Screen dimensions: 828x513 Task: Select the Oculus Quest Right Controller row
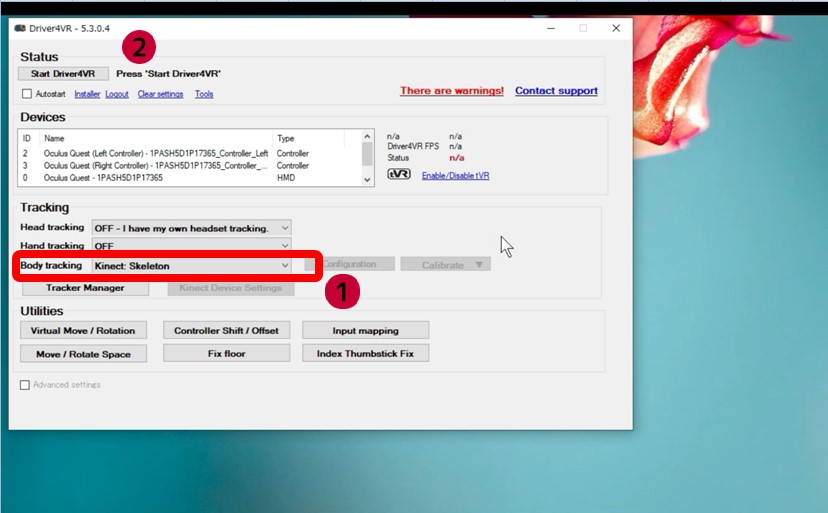click(190, 165)
